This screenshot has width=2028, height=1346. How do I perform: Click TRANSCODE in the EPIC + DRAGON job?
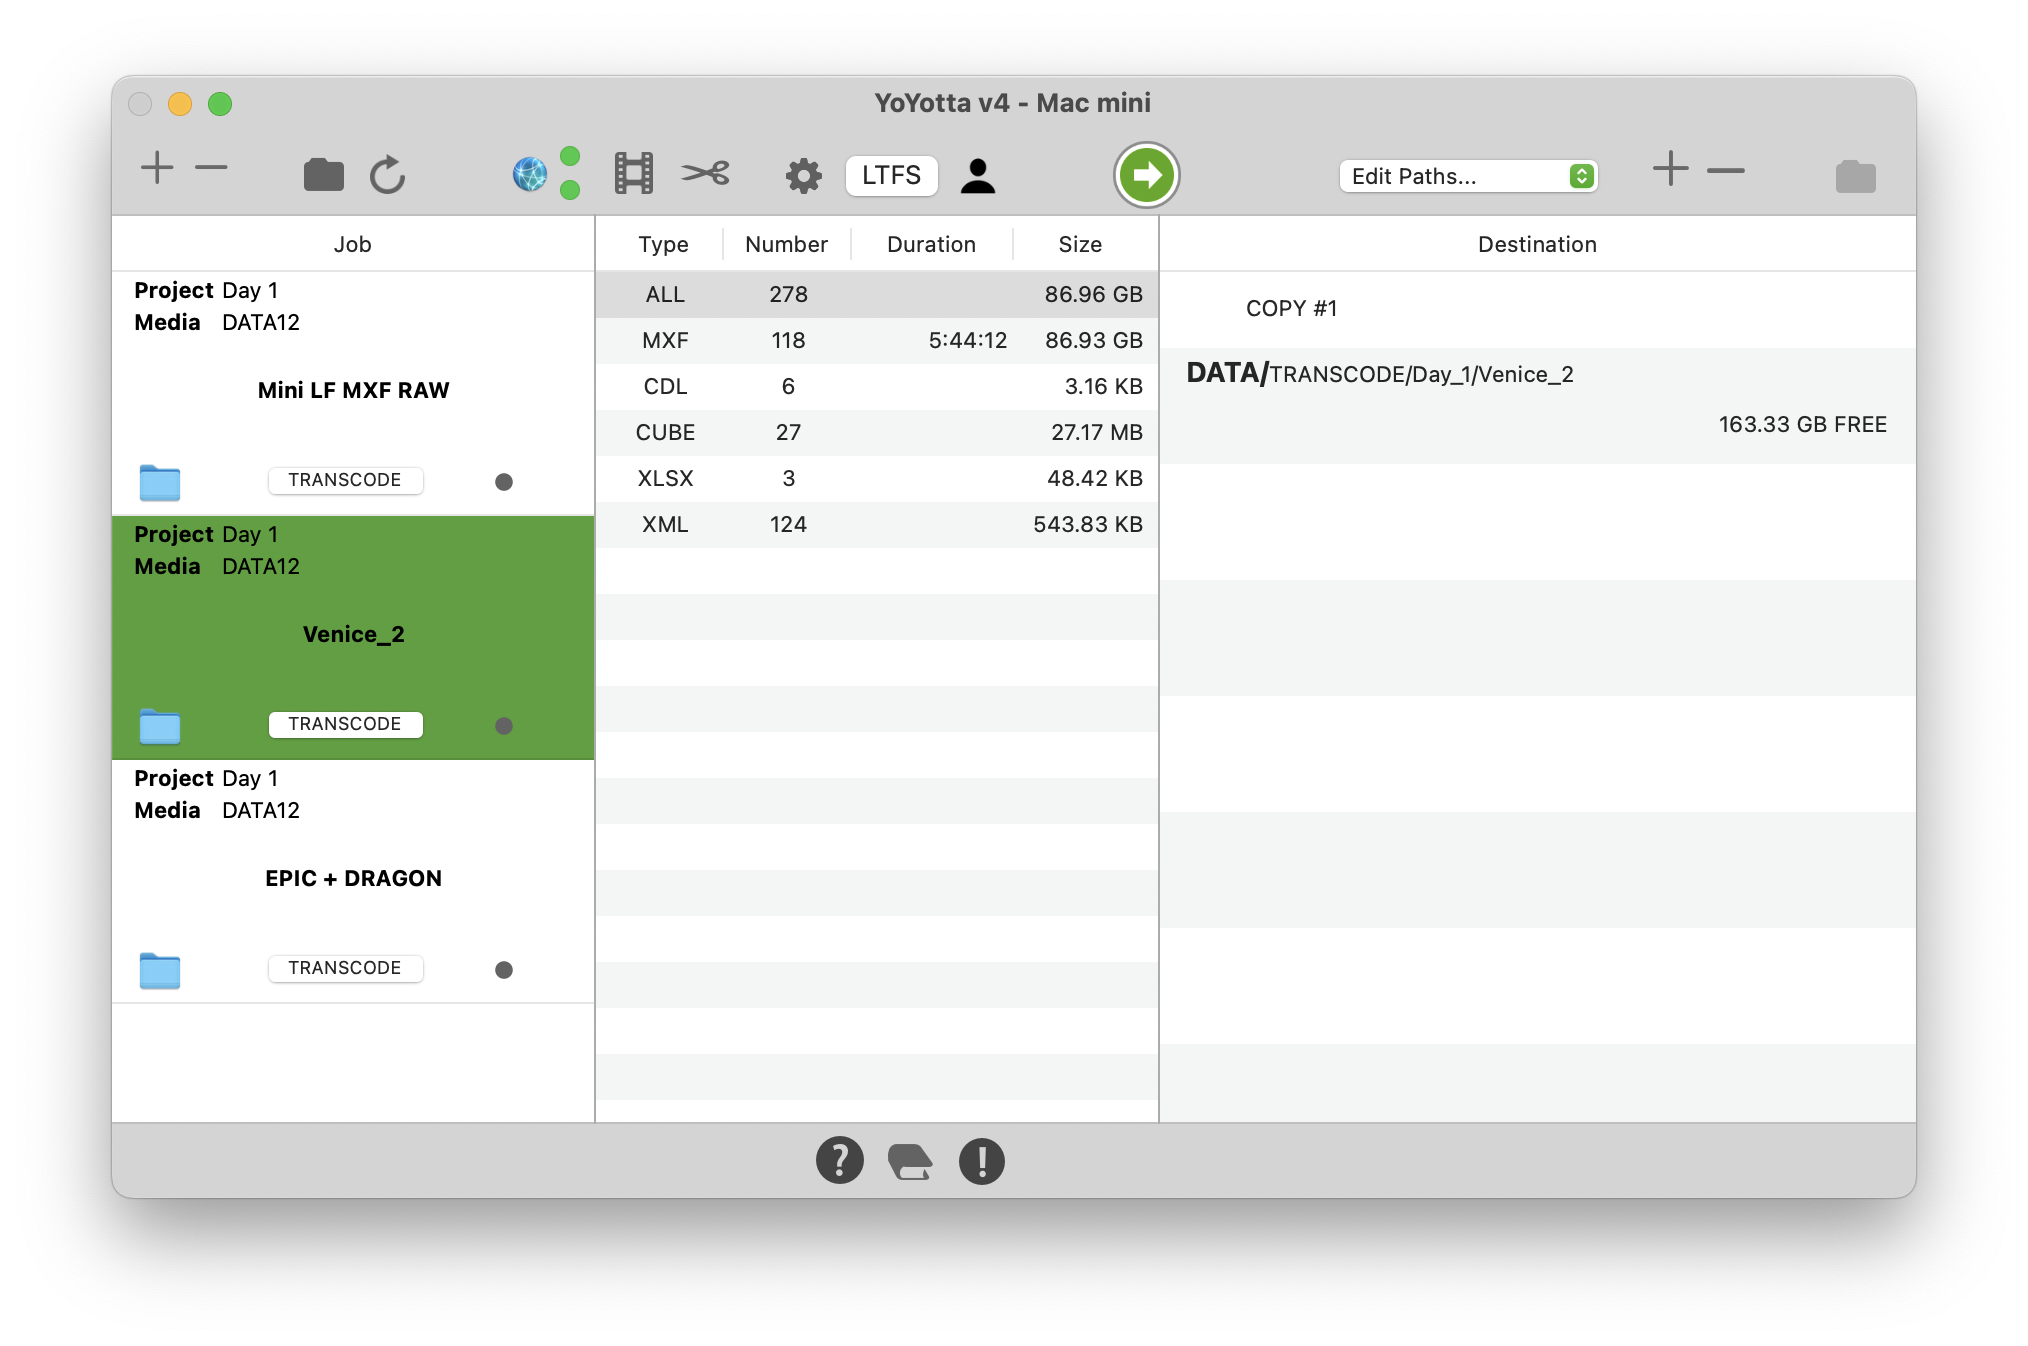click(x=345, y=968)
